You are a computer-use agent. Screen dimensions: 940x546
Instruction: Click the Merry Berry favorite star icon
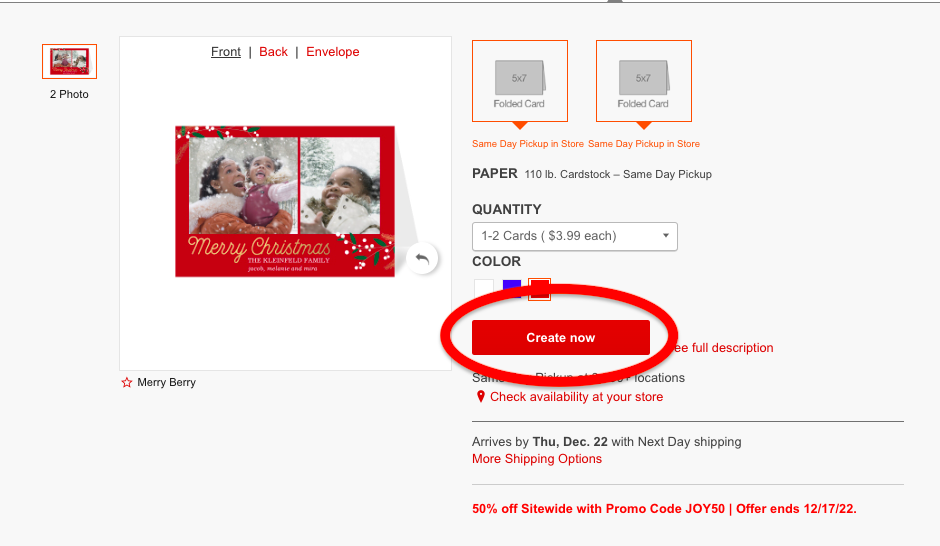pos(126,382)
